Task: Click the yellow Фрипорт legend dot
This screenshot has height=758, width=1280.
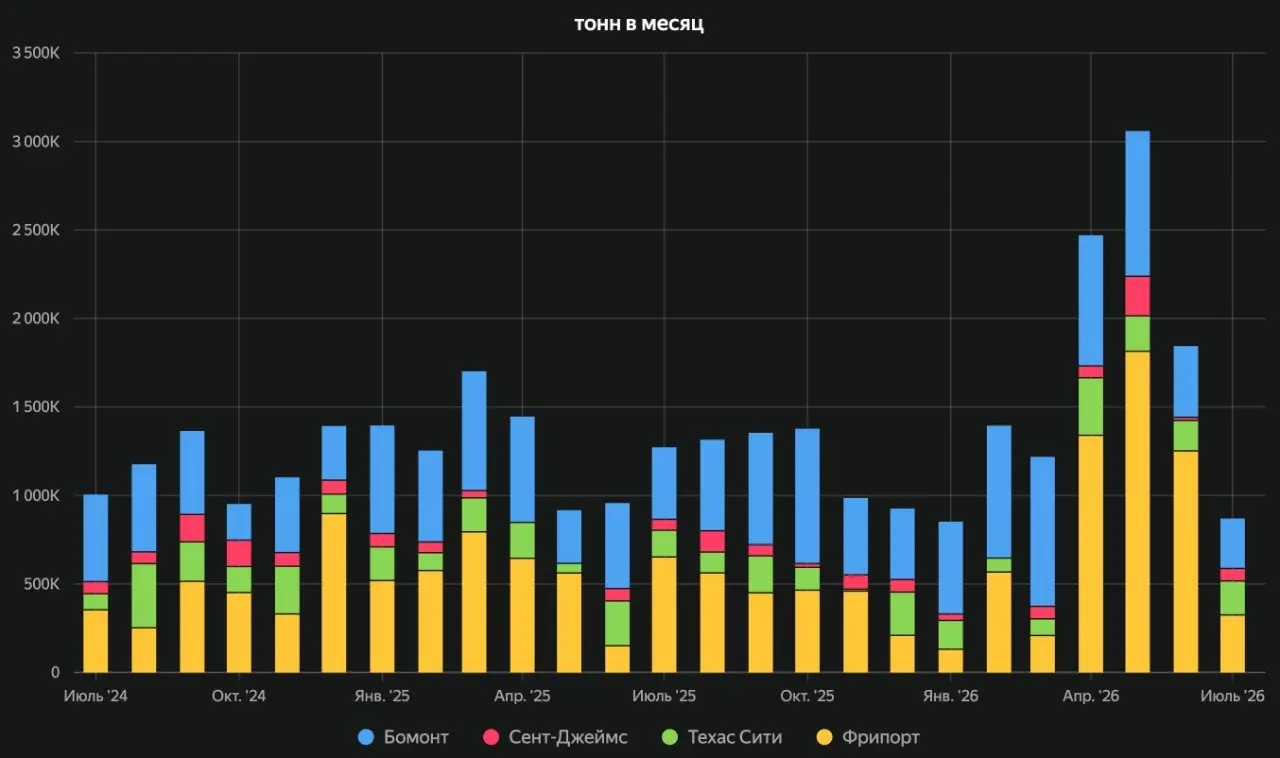Action: 824,737
